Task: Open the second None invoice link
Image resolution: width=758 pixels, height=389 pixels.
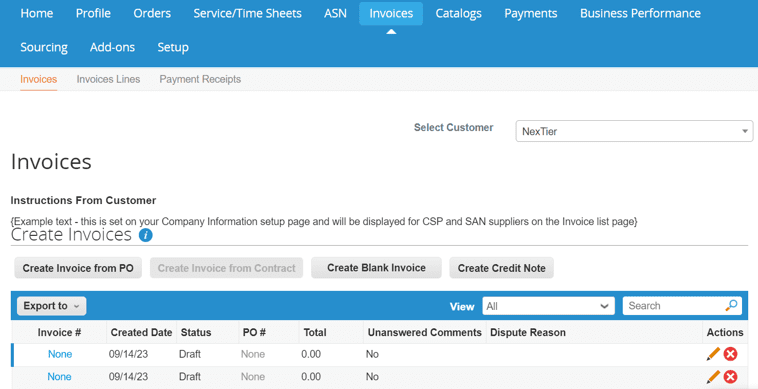Action: tap(59, 377)
